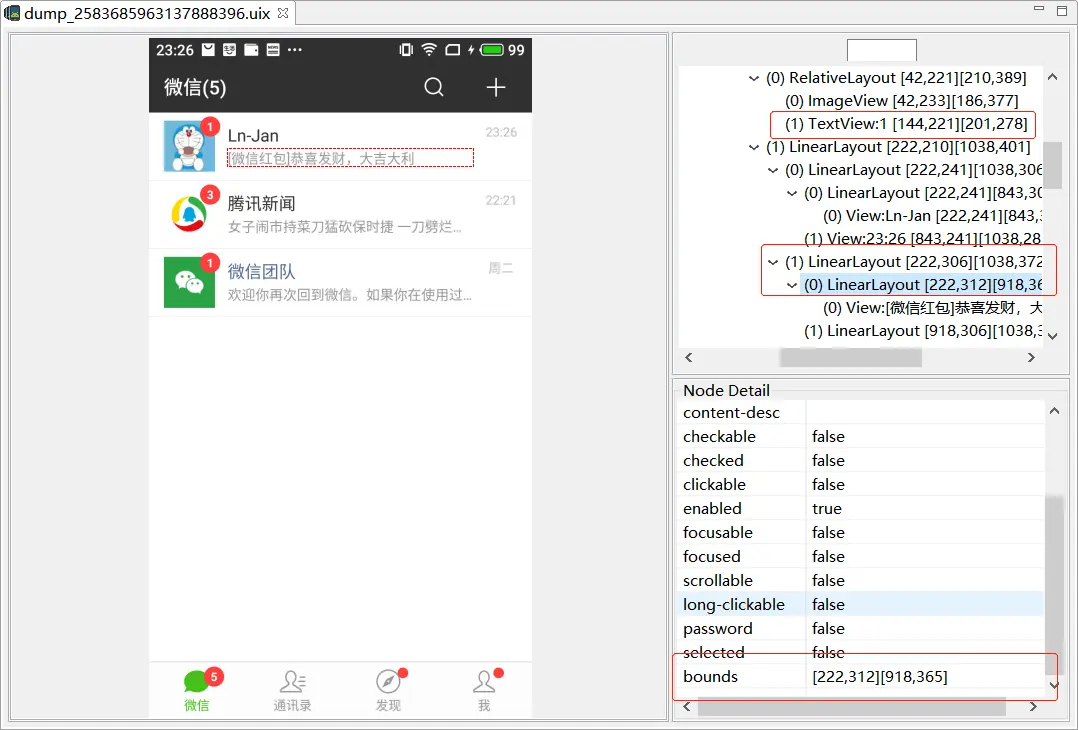This screenshot has height=730, width=1078.
Task: Close the dump uix editor tab
Action: (283, 13)
